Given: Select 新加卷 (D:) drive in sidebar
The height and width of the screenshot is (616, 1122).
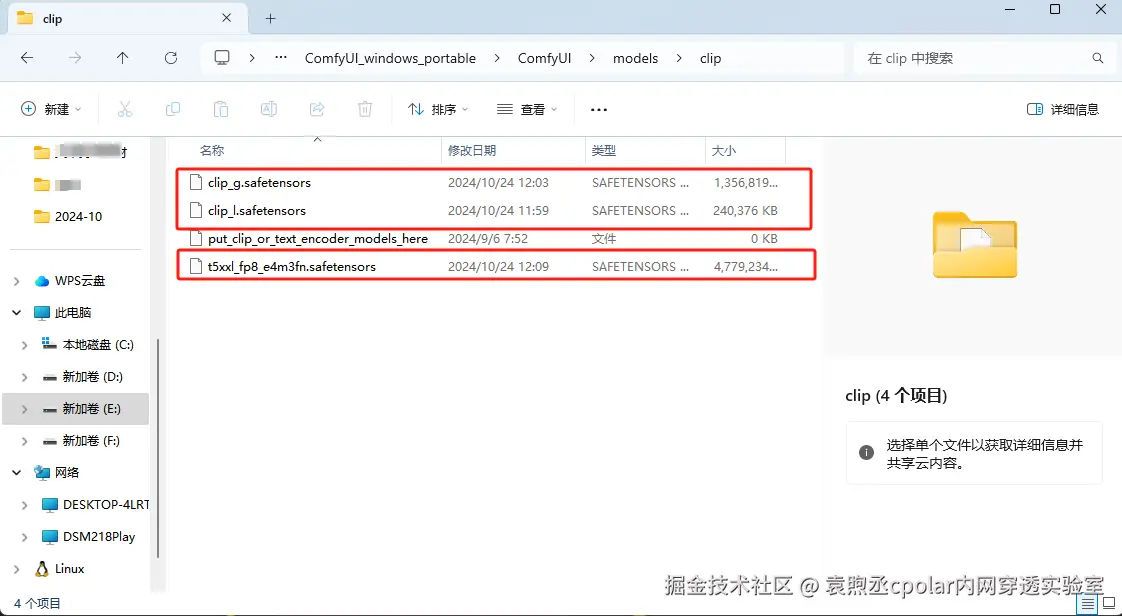Looking at the screenshot, I should coord(92,377).
